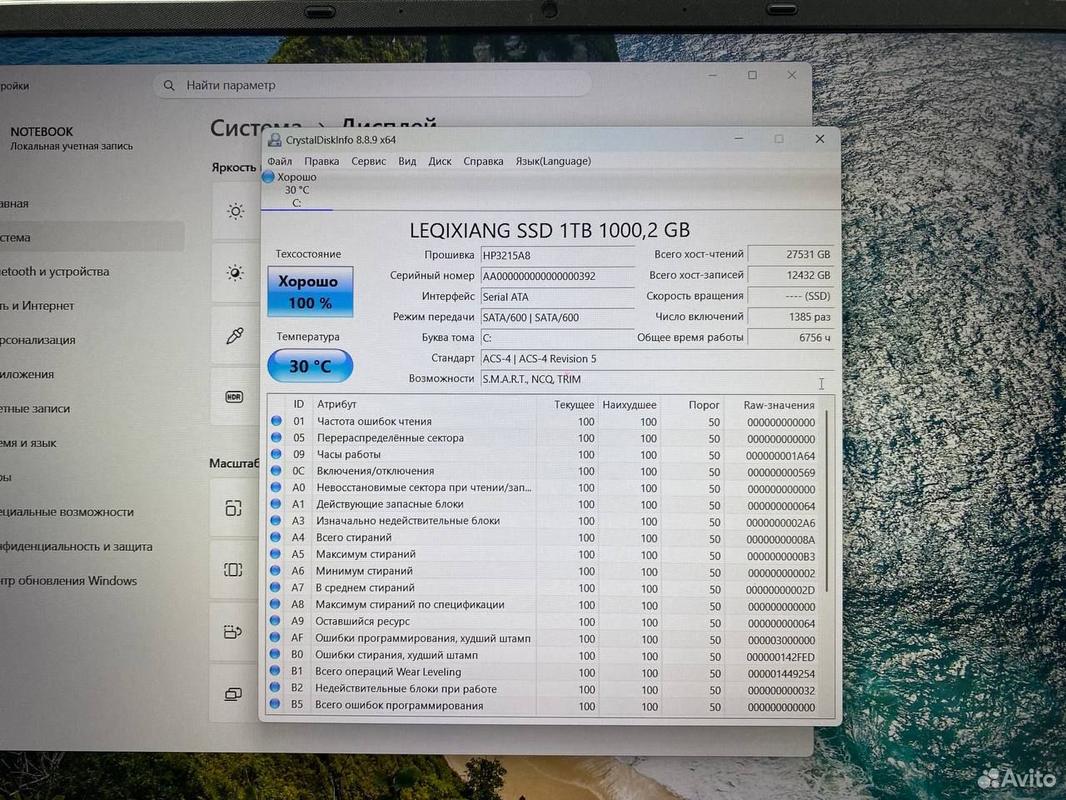Click the status dot for attribute AF

275,638
